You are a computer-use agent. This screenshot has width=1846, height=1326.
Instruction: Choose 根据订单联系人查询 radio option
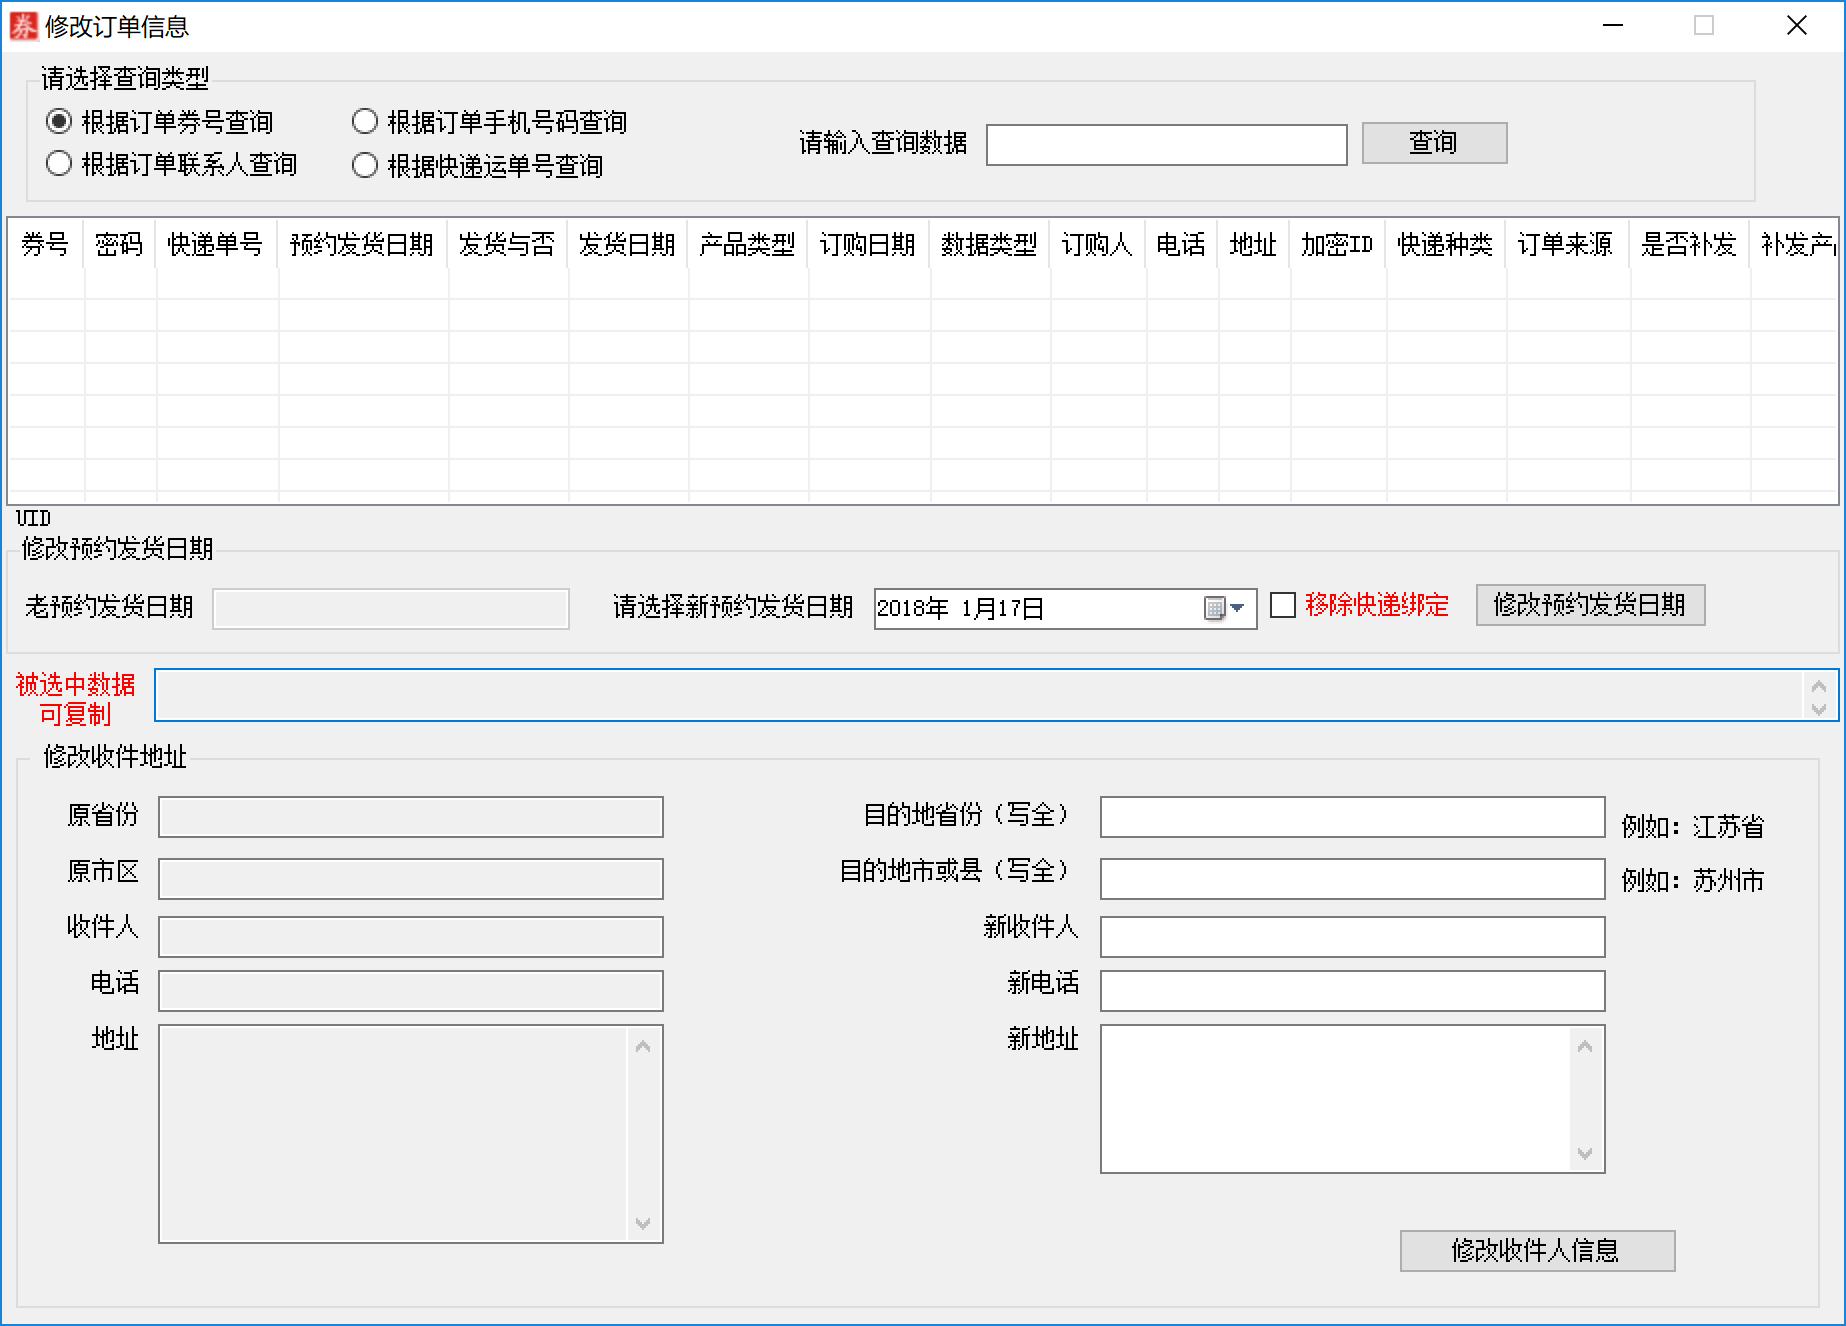[60, 164]
